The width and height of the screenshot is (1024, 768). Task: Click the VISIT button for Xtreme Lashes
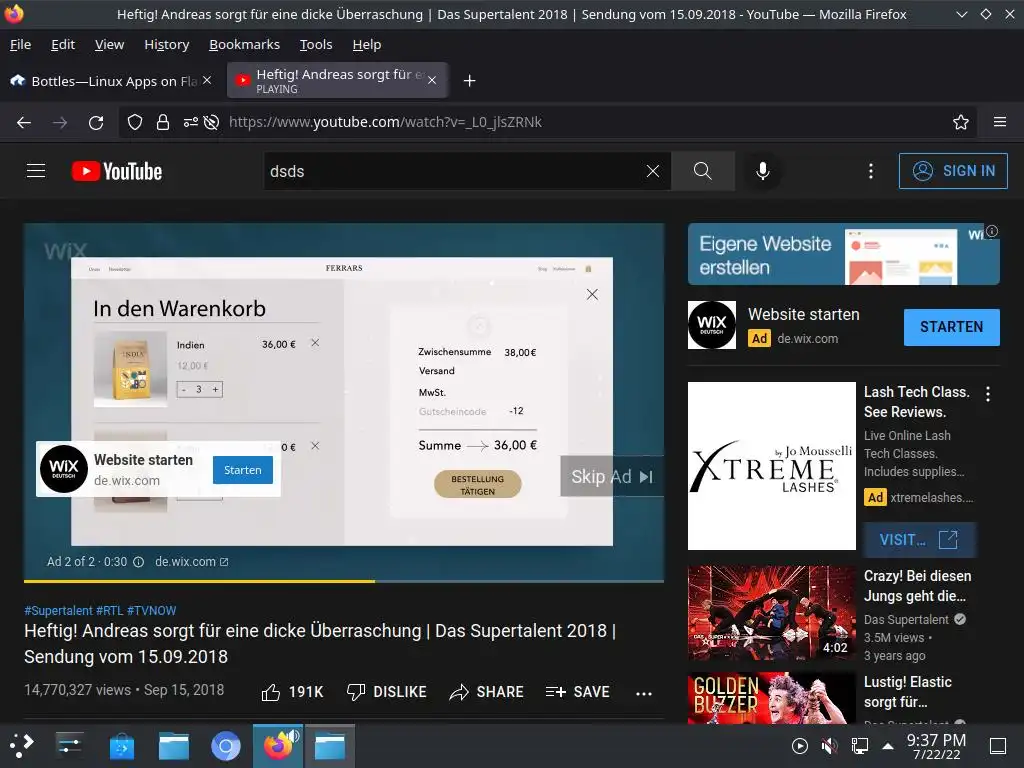pos(919,540)
